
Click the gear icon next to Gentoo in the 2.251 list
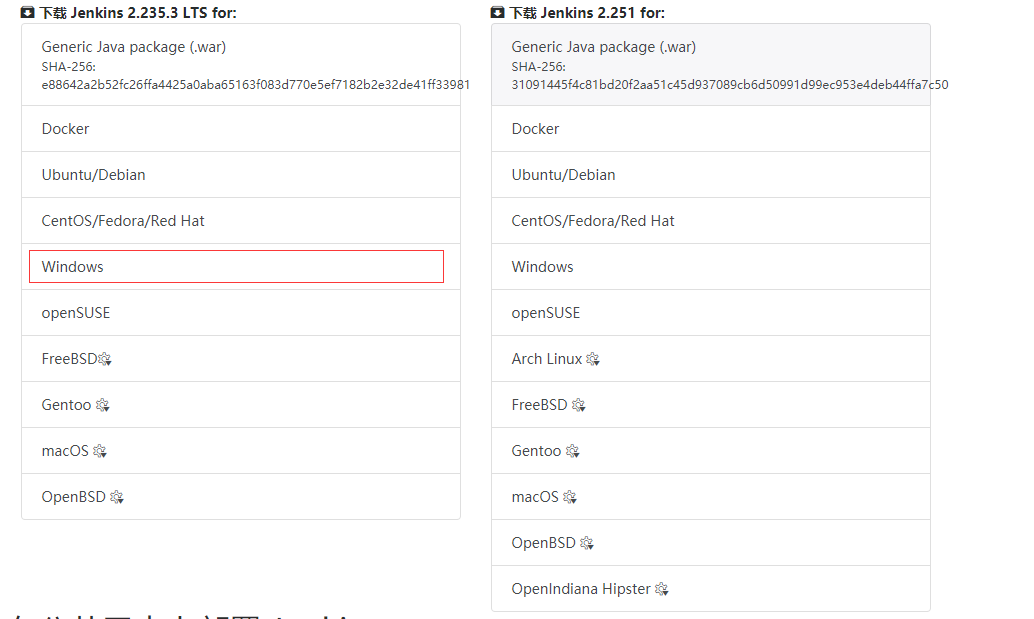(572, 452)
